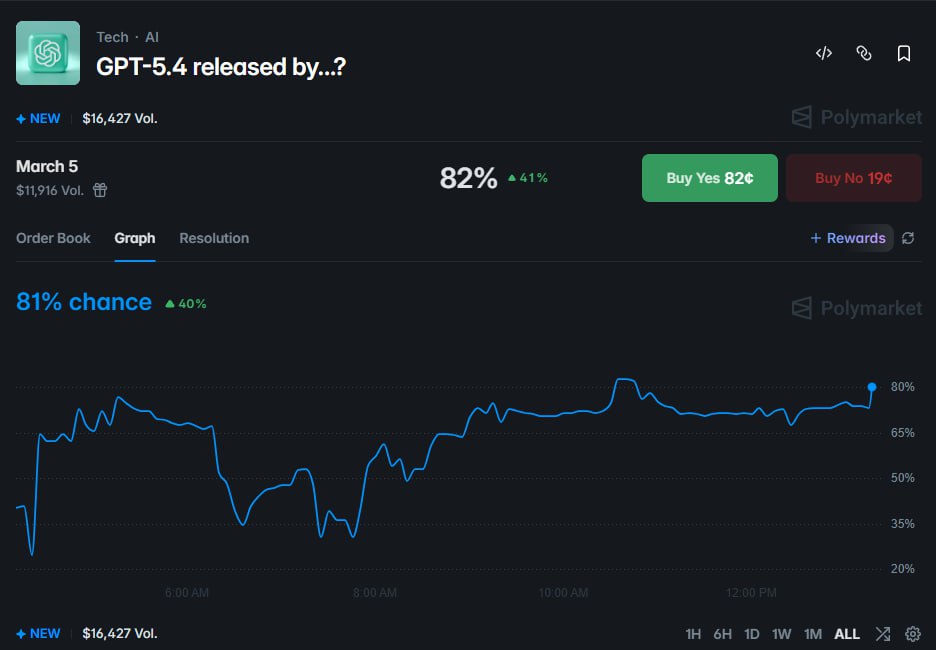Viewport: 936px width, 650px height.
Task: Select the 1W time range
Action: tap(782, 634)
